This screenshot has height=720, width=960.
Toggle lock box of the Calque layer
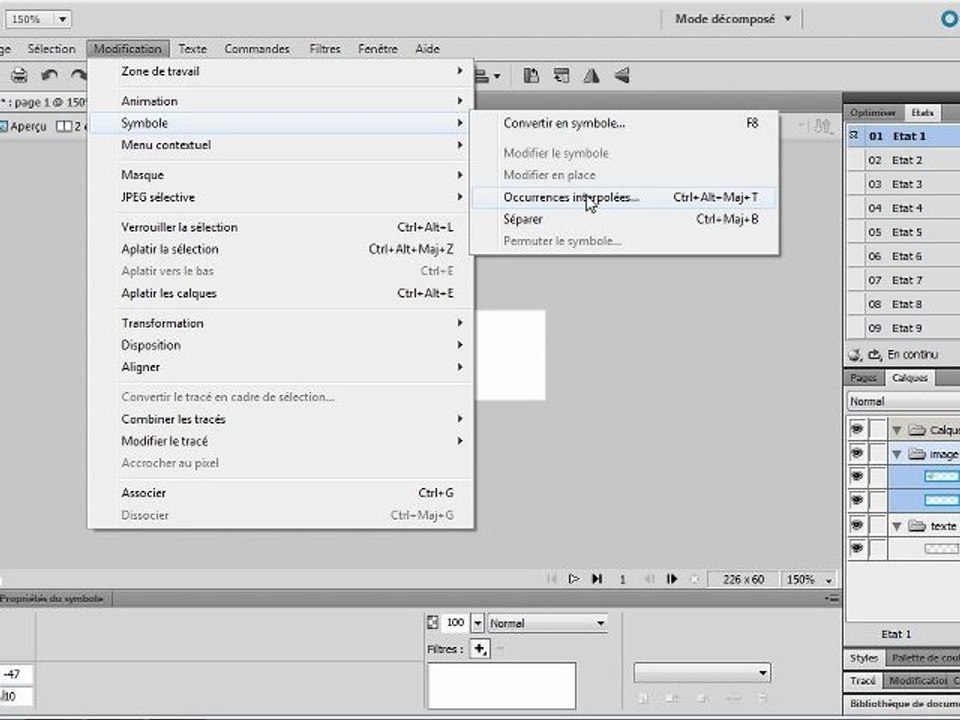coord(878,429)
